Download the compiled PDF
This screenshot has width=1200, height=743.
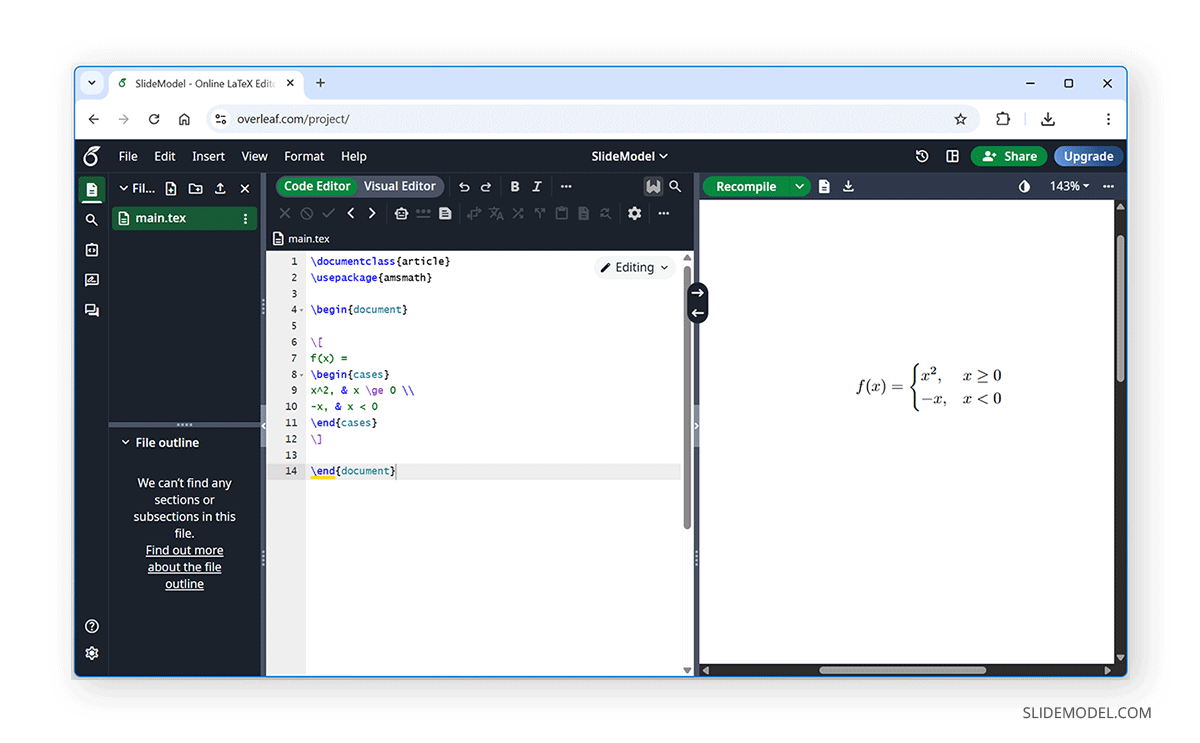[x=849, y=186]
